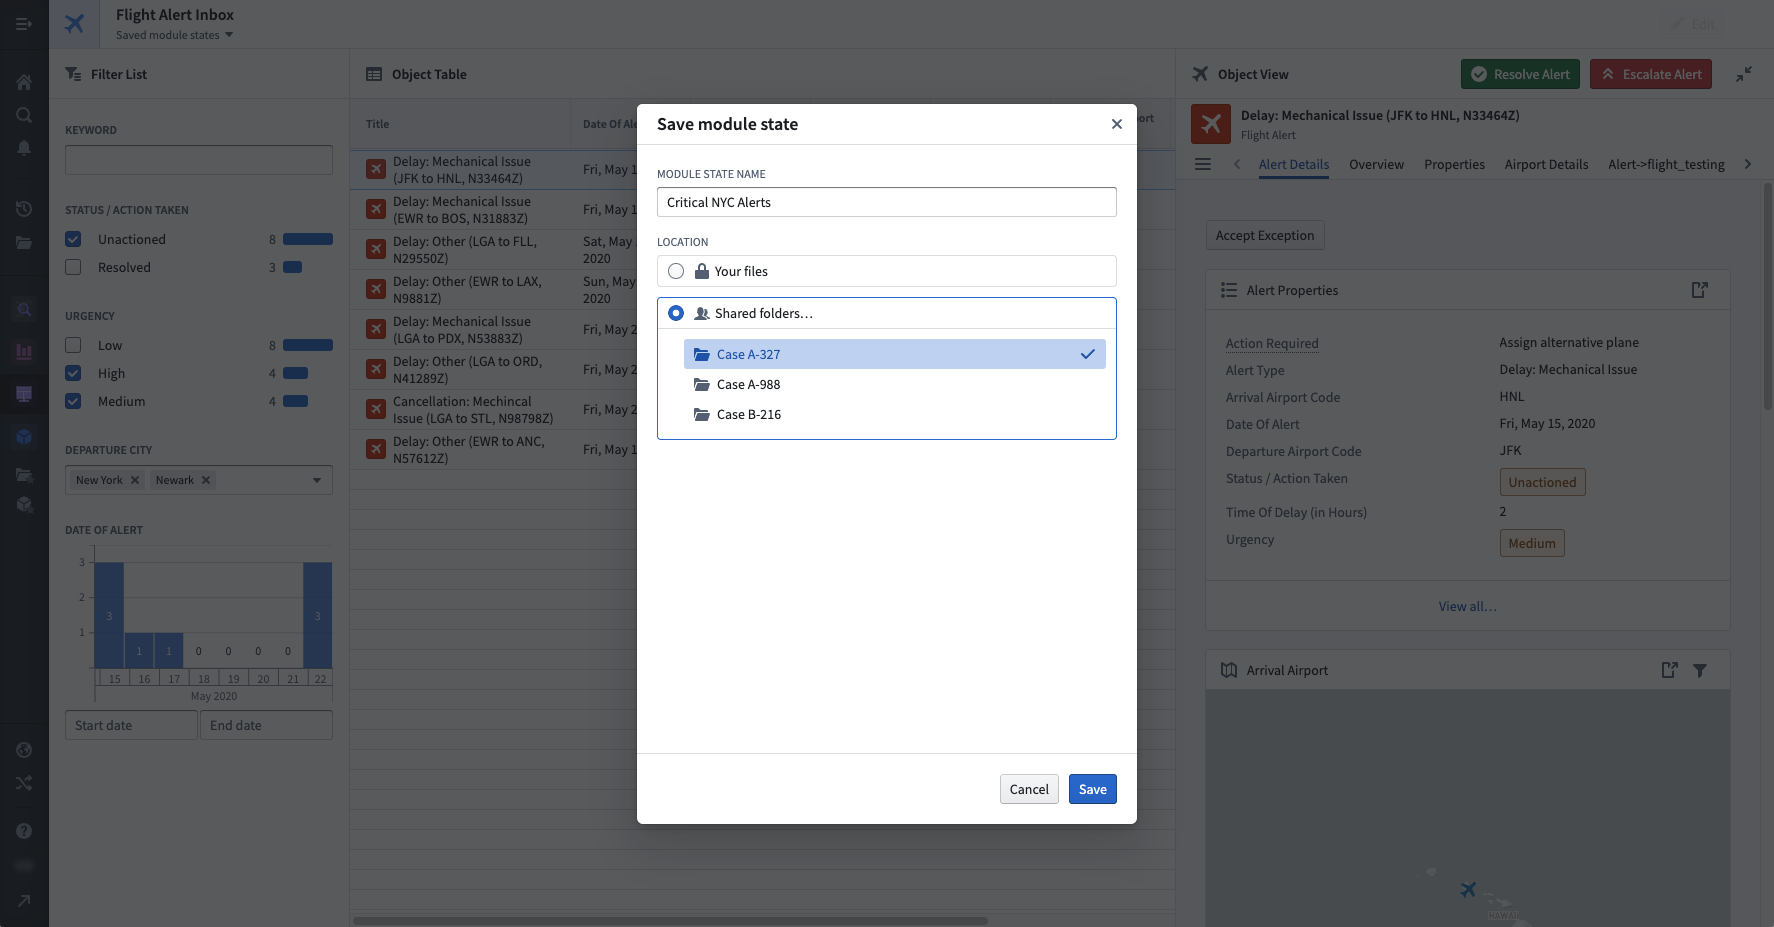Open Alert Properties in new window
Viewport: 1774px width, 927px height.
pyautogui.click(x=1699, y=290)
